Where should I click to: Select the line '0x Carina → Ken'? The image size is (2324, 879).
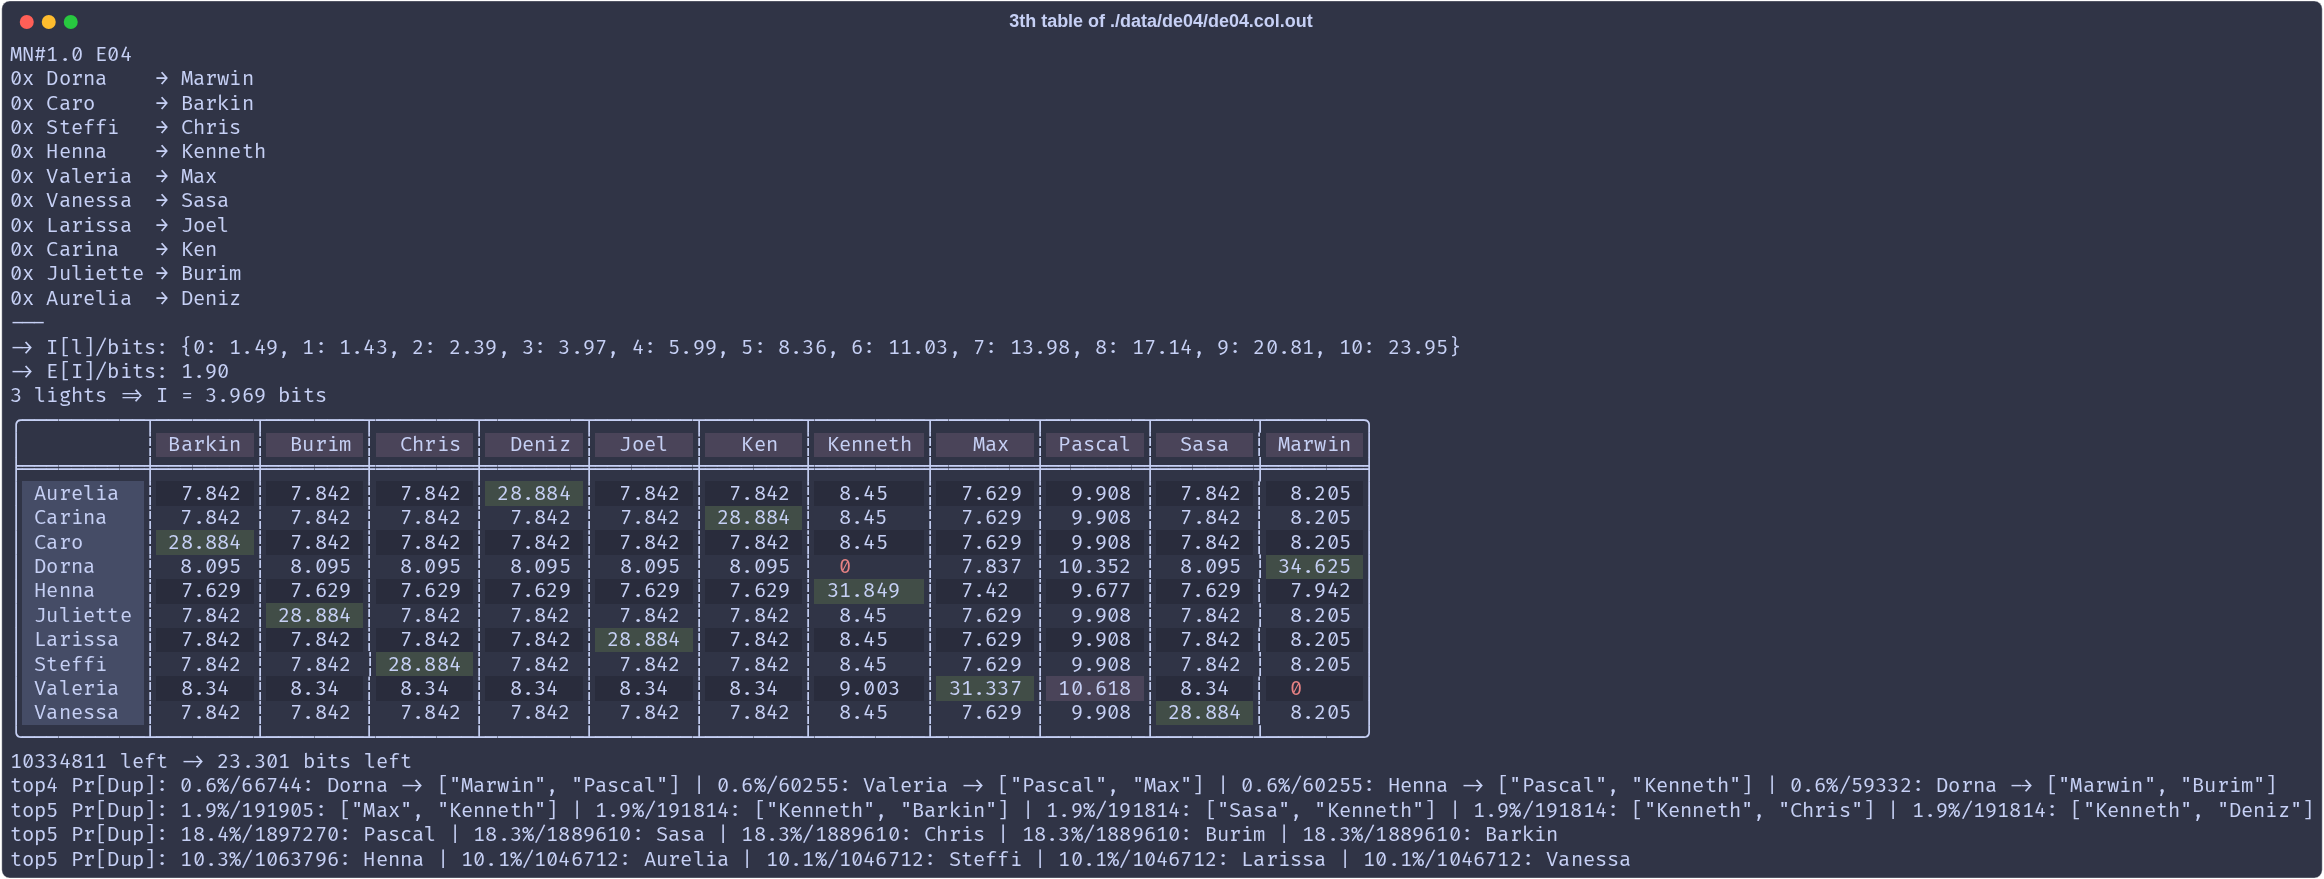pyautogui.click(x=113, y=249)
